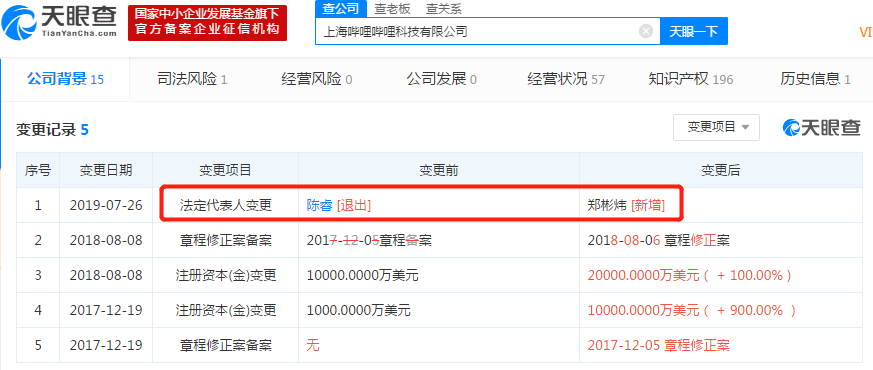The width and height of the screenshot is (873, 370).
Task: Click the 章程修正案备案 cell dated 2018-08-08
Action: coord(225,240)
